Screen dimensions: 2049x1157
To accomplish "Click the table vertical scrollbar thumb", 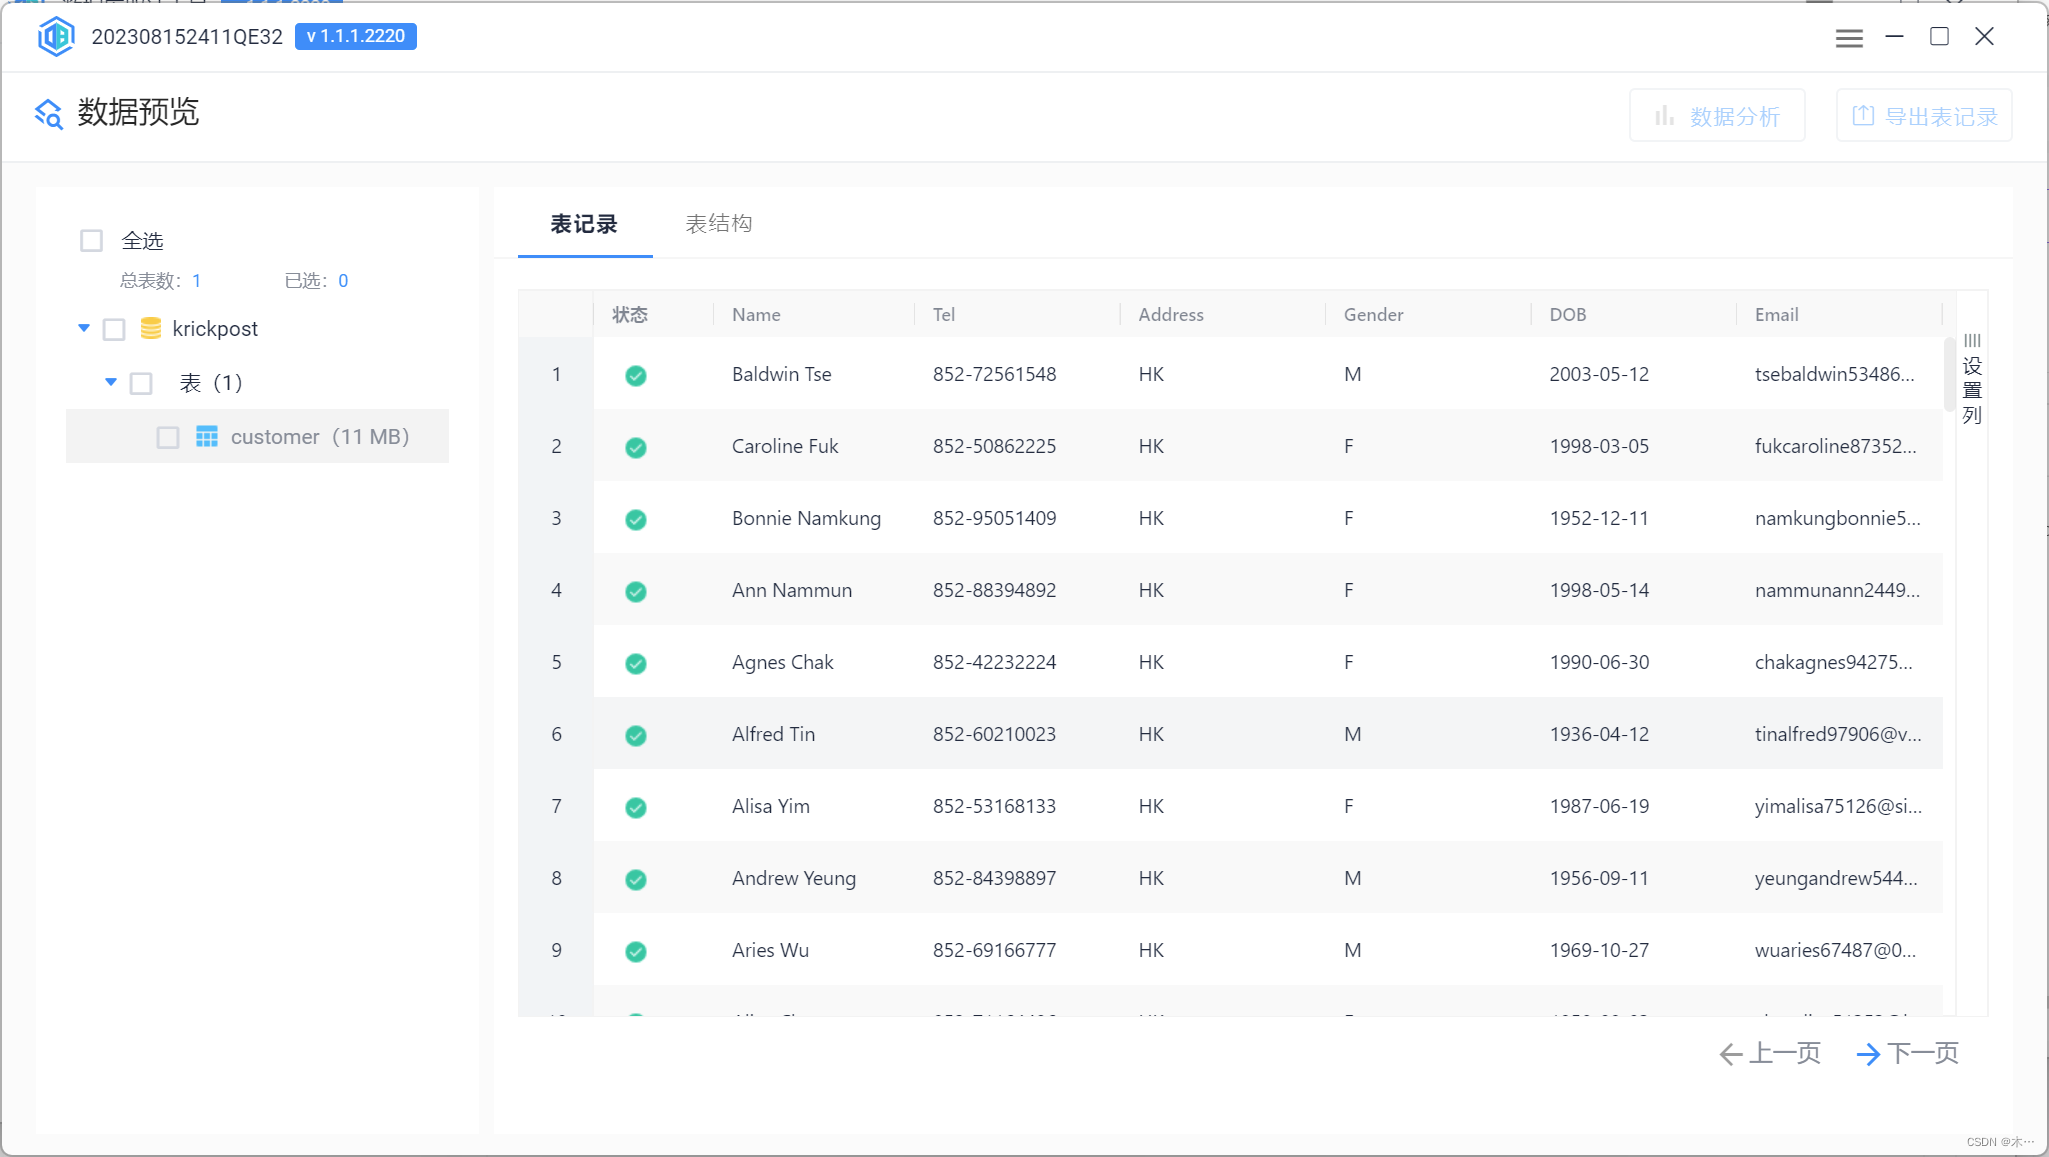I will [x=1949, y=374].
